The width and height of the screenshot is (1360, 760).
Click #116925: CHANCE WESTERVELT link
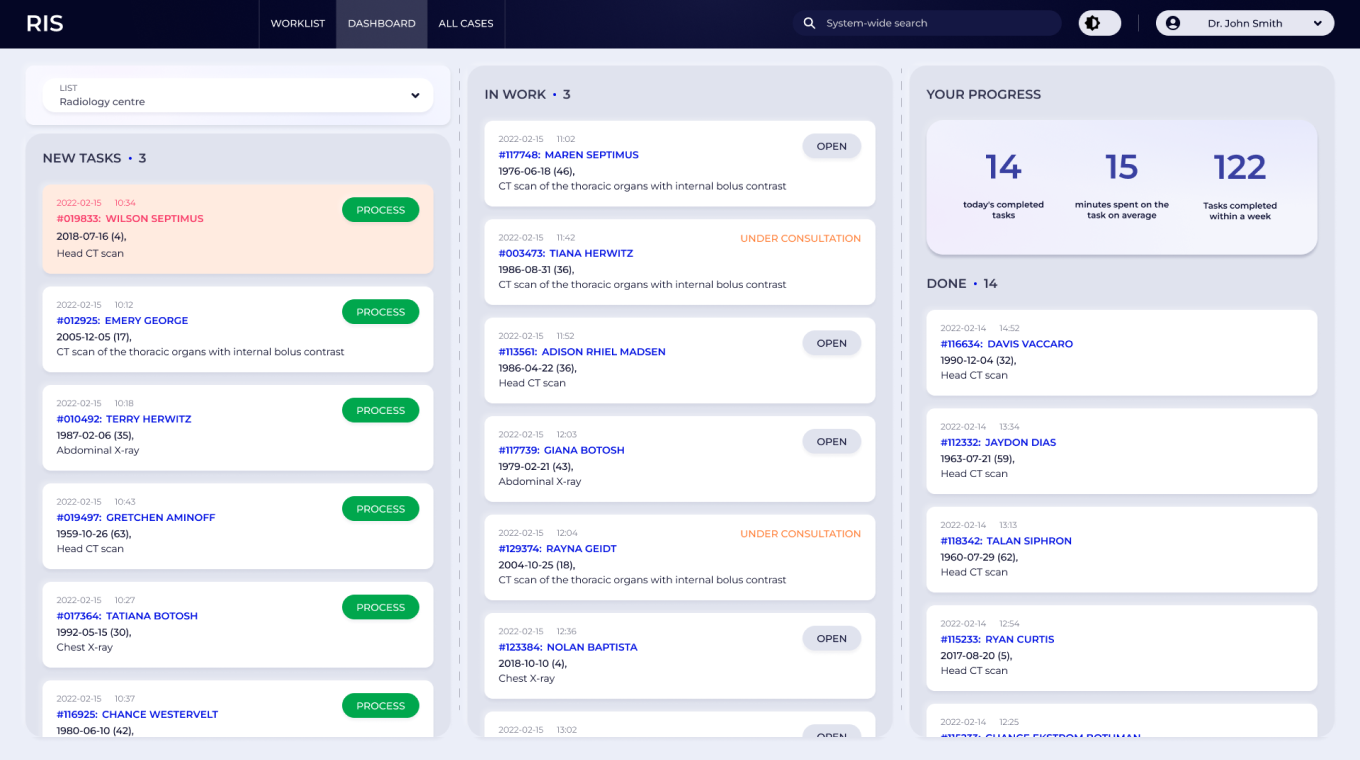point(137,714)
